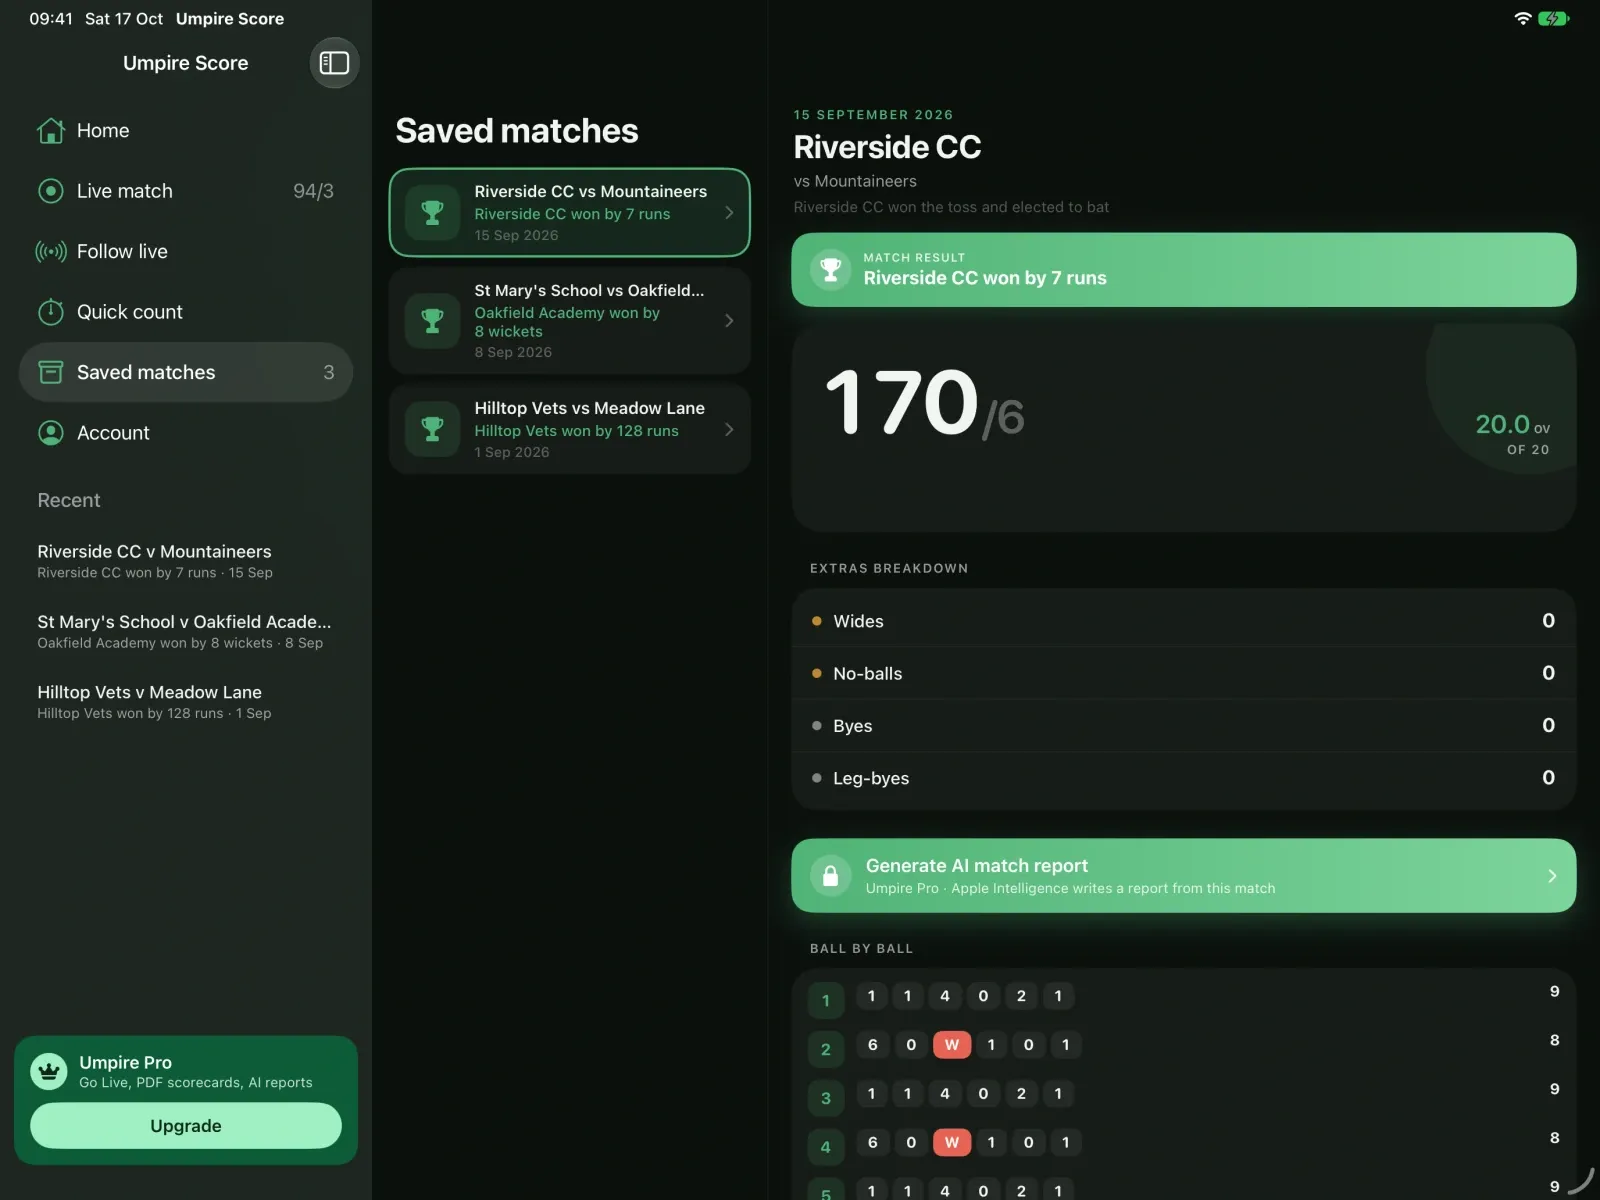
Task: Toggle the sidebar panel button
Action: click(x=334, y=63)
